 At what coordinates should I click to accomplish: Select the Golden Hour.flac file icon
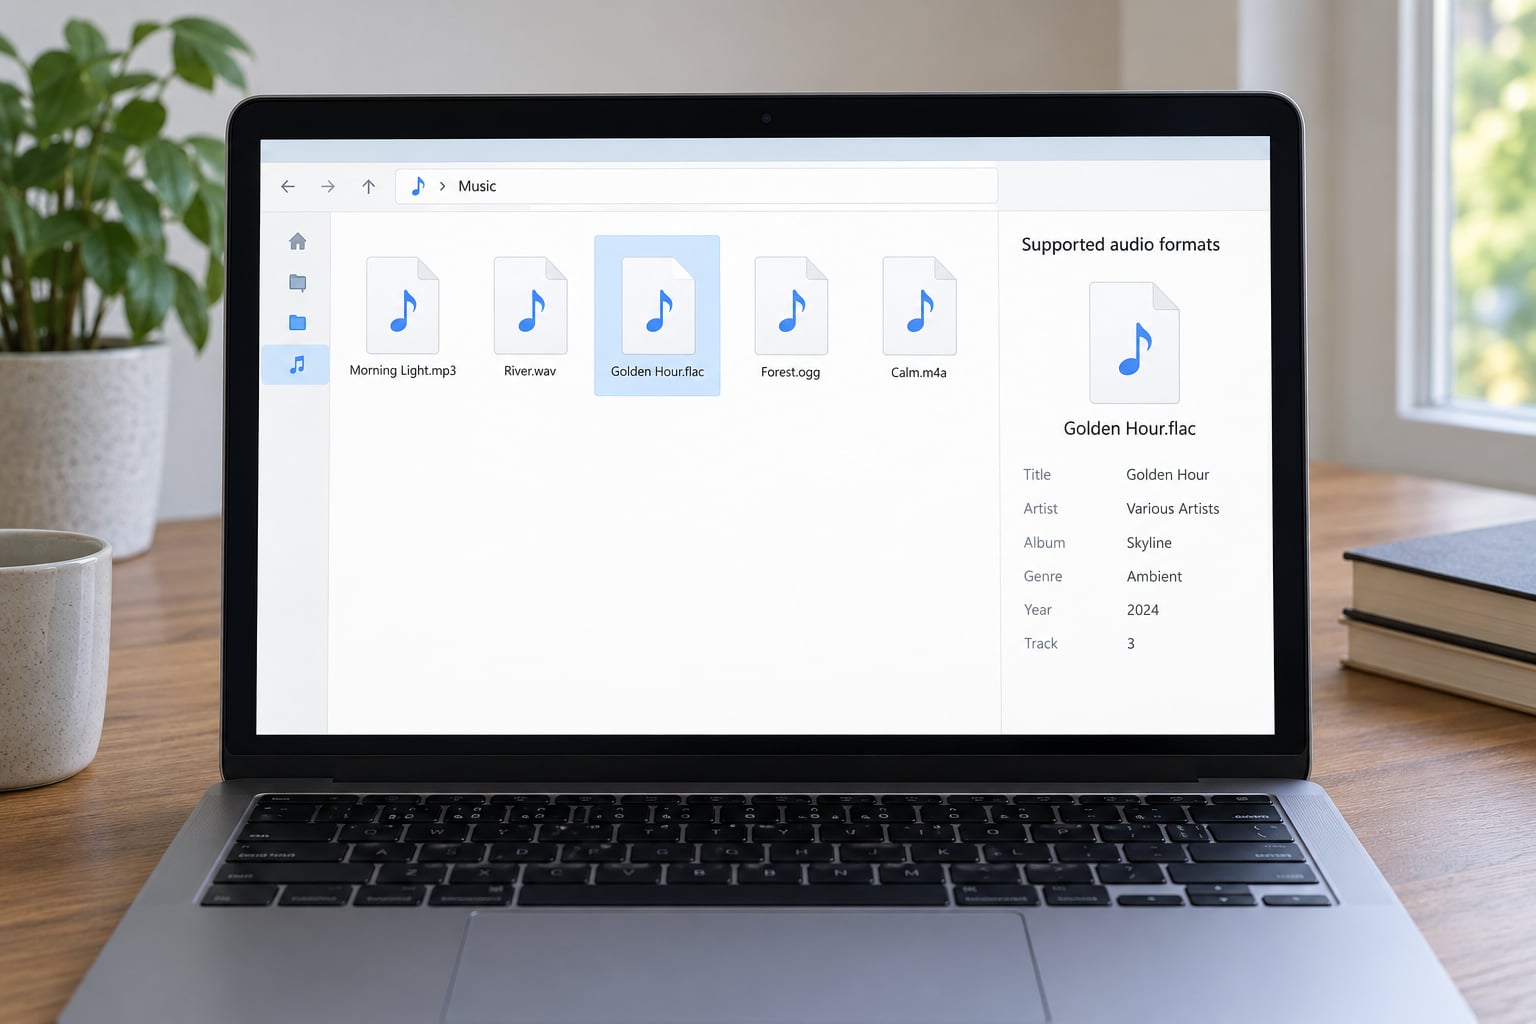pos(658,306)
